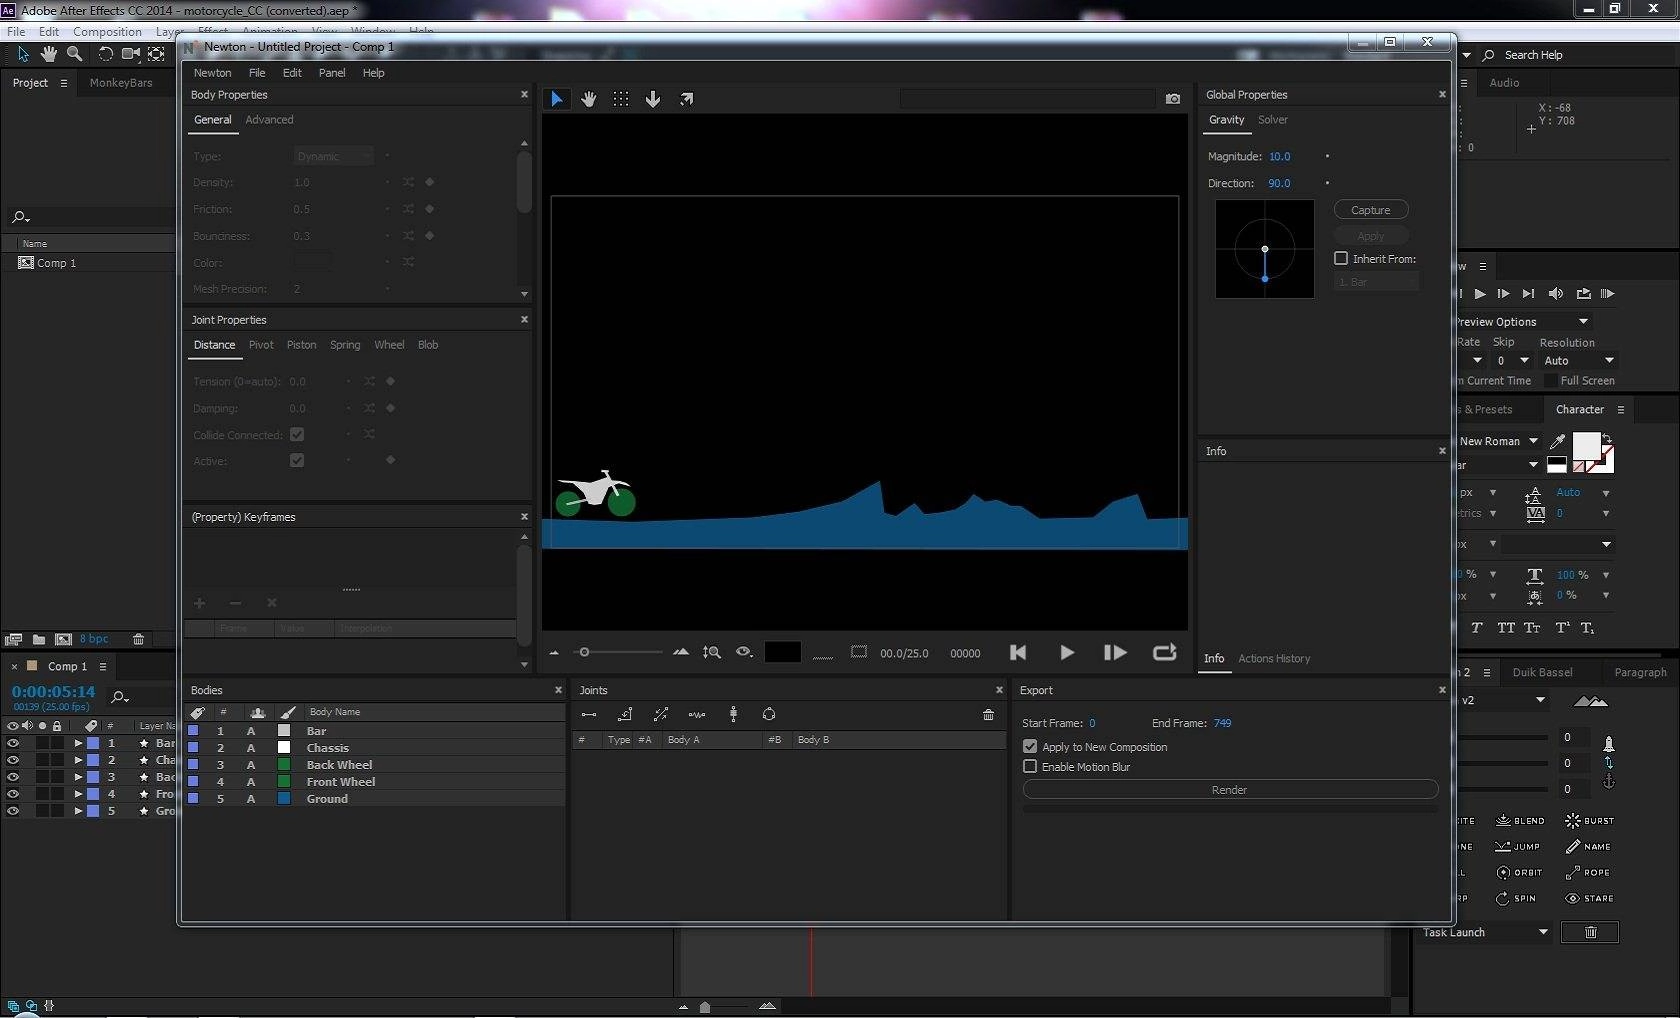1680x1018 pixels.
Task: Switch to Advanced tab in Body Properties
Action: 269,119
